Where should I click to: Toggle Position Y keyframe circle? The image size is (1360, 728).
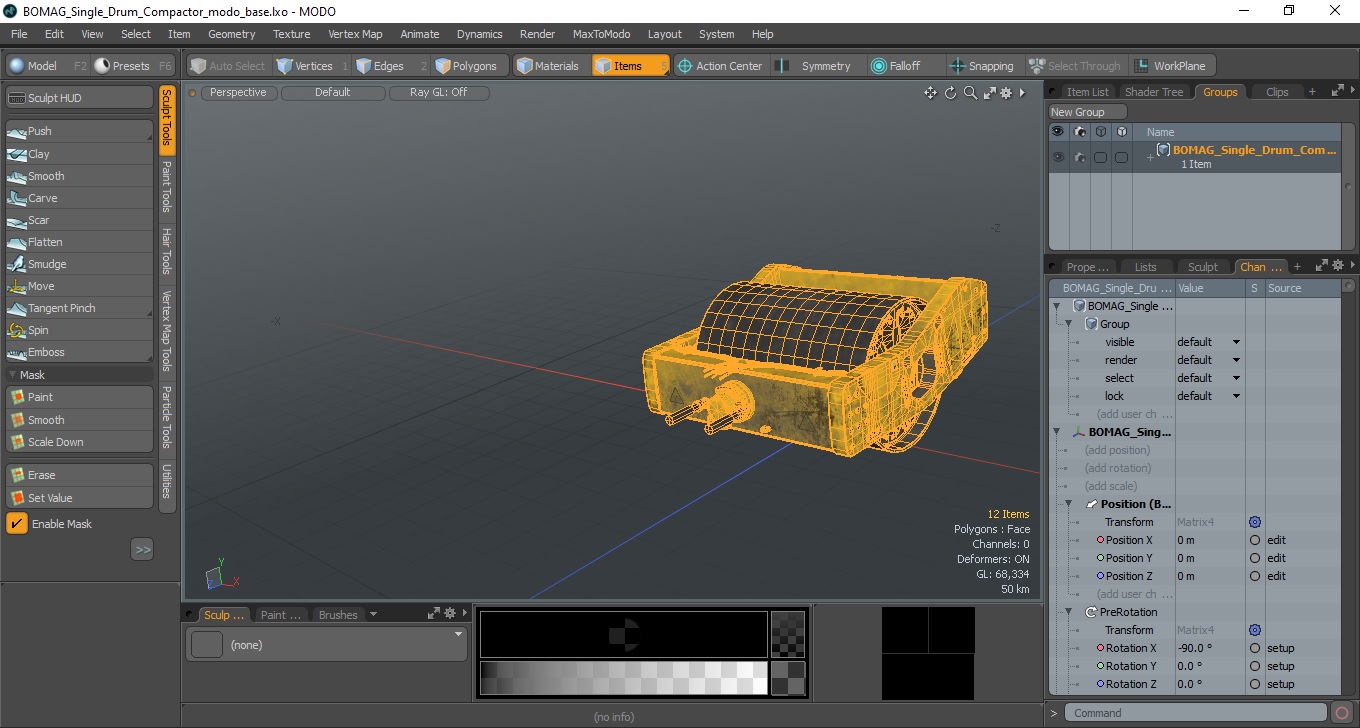(1254, 558)
